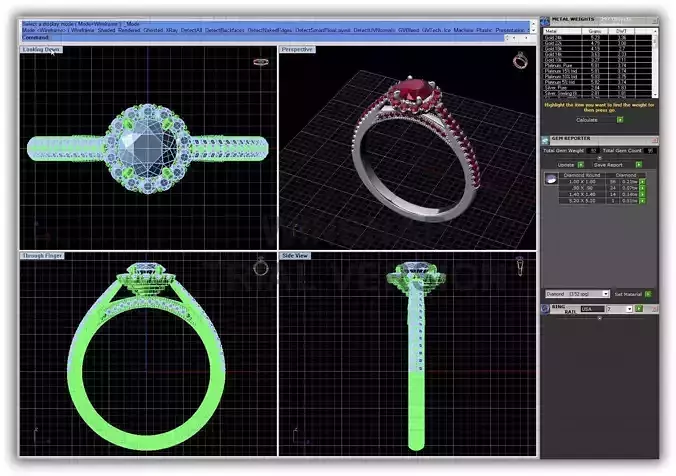Viewport: 676px width, 476px height.
Task: Select Silver Pure row in metals table
Action: point(598,88)
